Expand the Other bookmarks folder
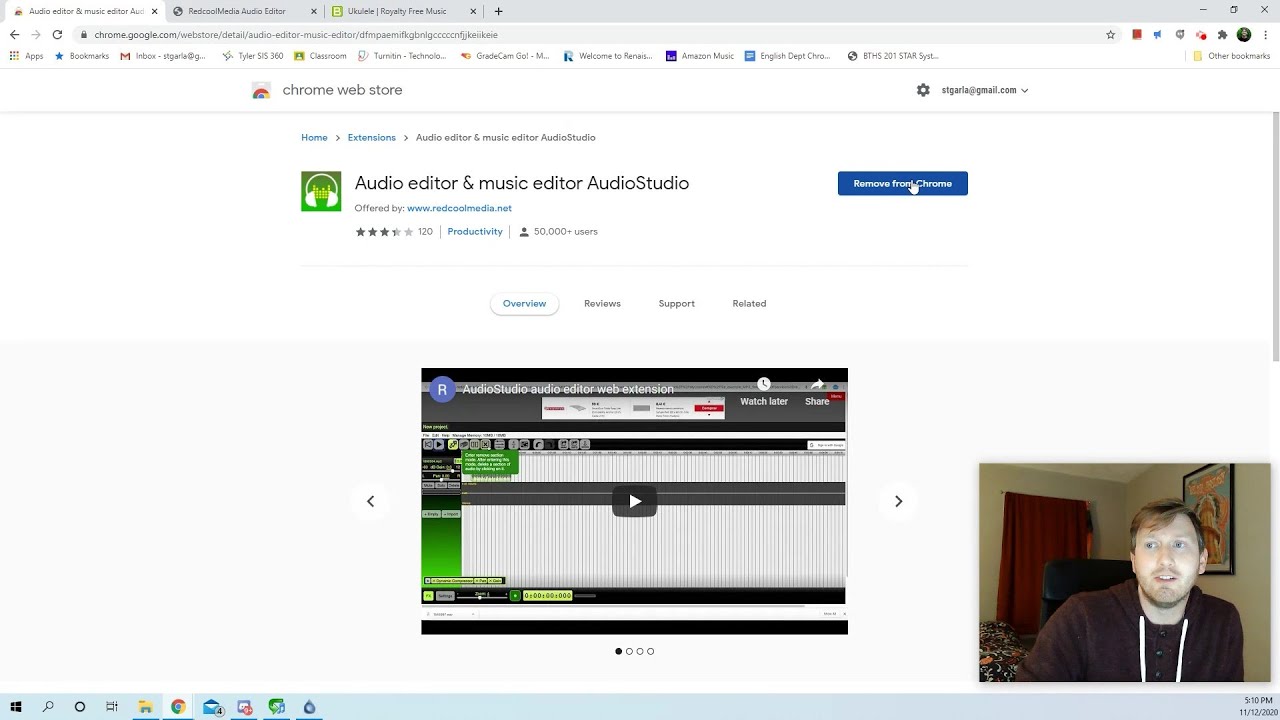The width and height of the screenshot is (1280, 720). 1231,56
